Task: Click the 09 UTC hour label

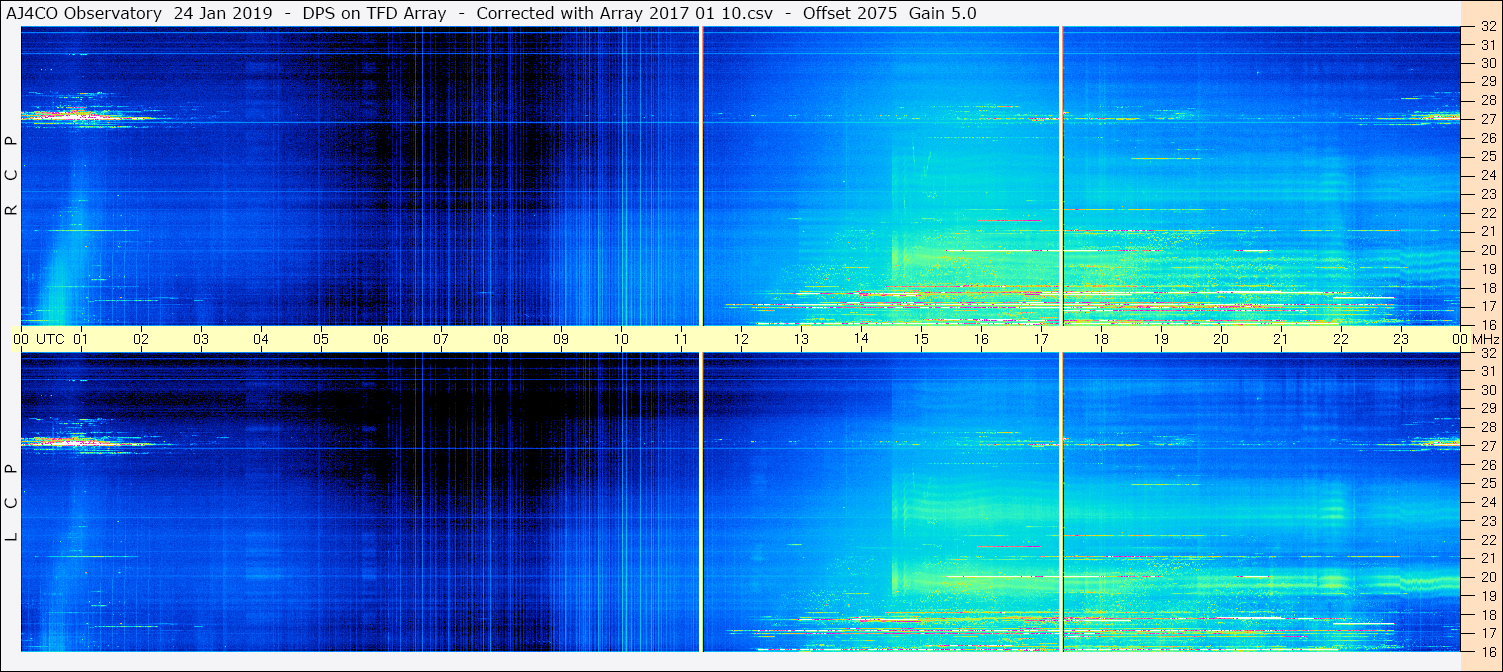Action: pyautogui.click(x=561, y=339)
